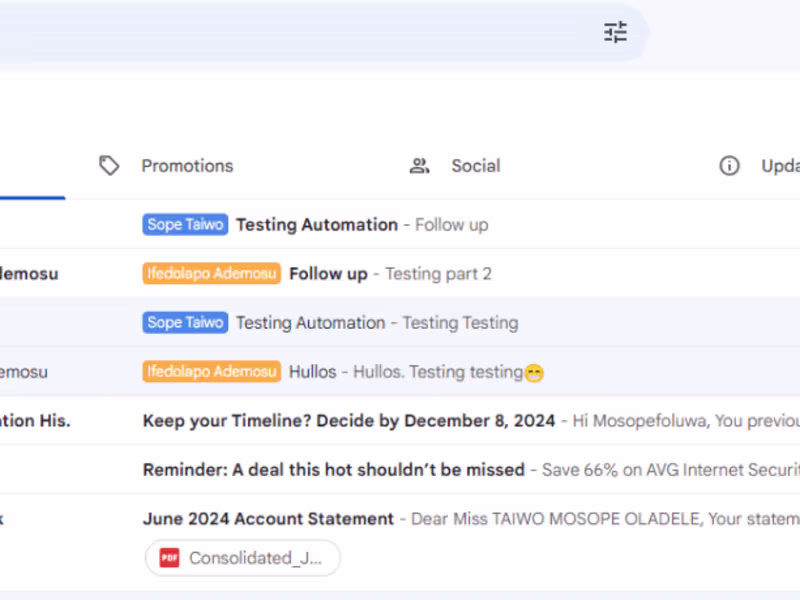Open the Updates tab
800x600 pixels.
[x=780, y=166]
